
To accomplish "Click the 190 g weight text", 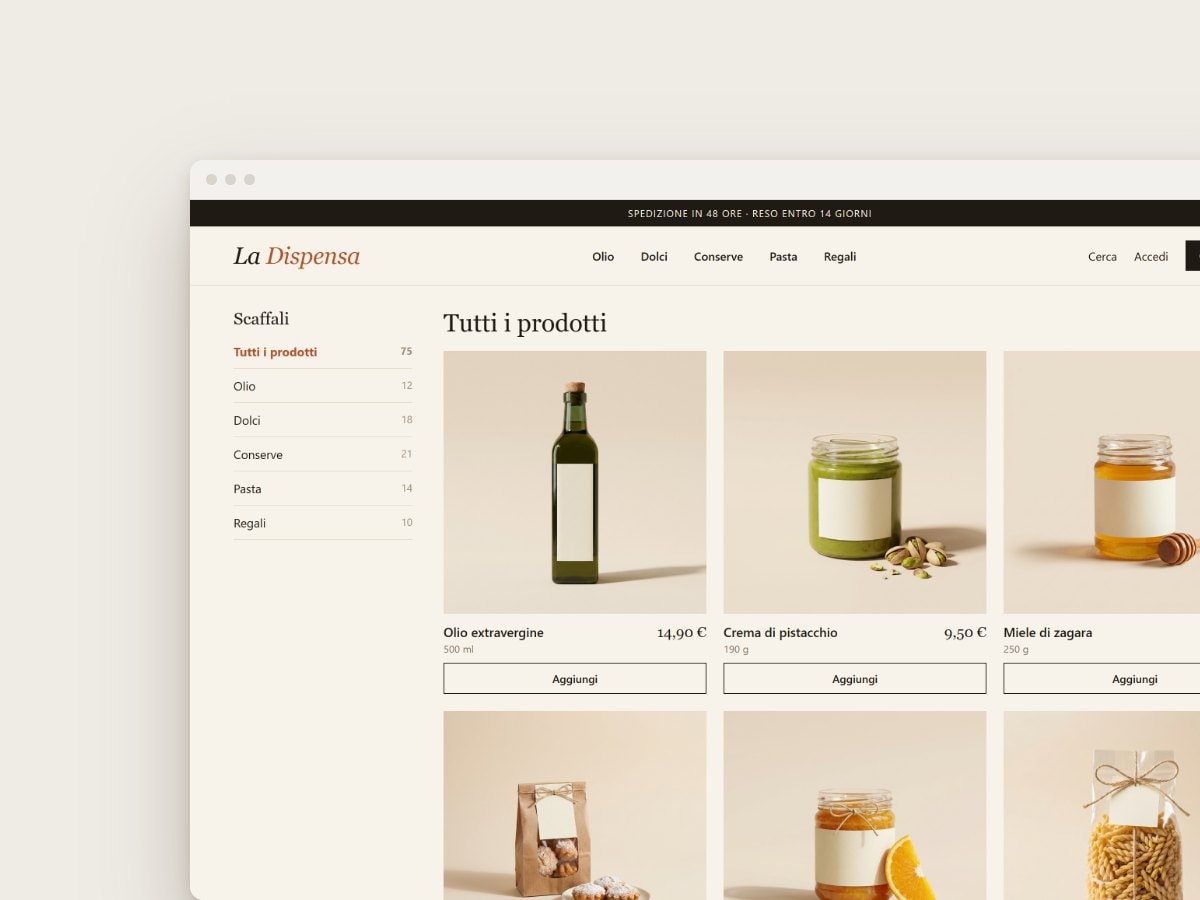I will [x=736, y=650].
